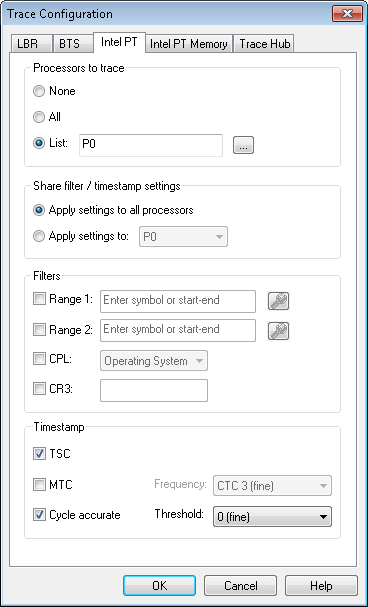This screenshot has width=368, height=607.
Task: Select the None processors radio button
Action: 39,91
